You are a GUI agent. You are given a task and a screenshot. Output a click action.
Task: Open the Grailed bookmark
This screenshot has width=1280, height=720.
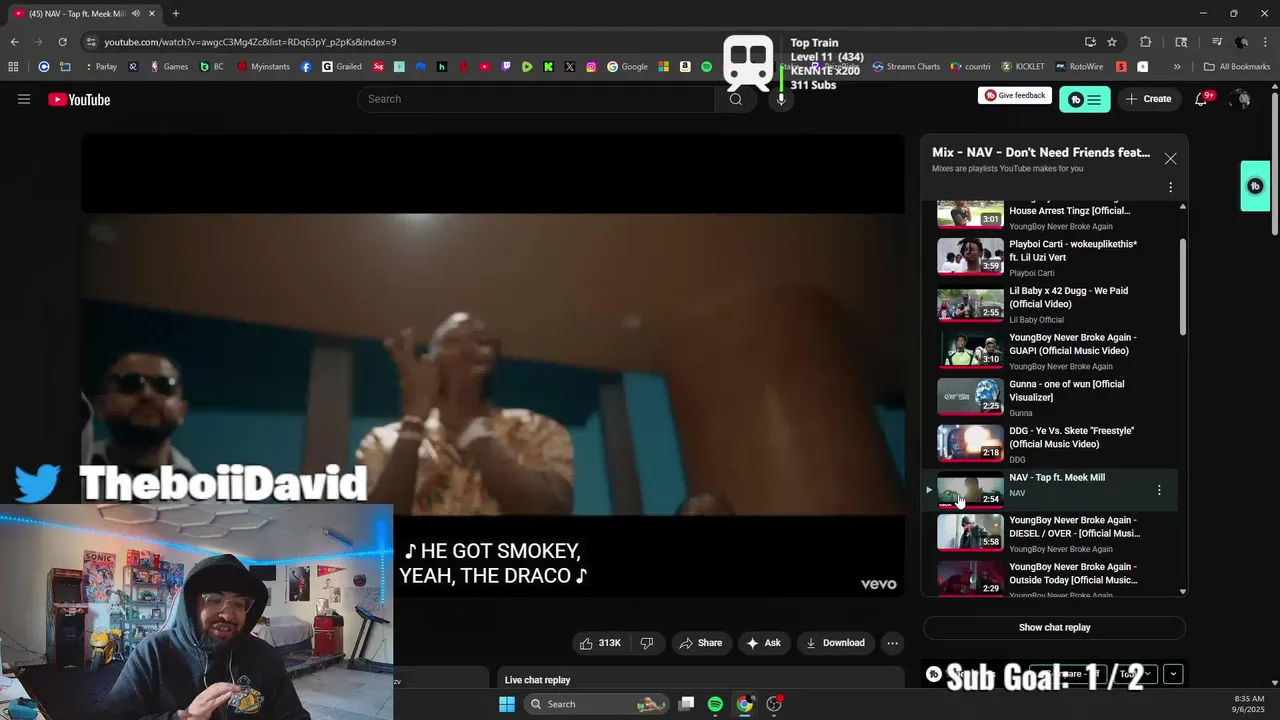(342, 67)
